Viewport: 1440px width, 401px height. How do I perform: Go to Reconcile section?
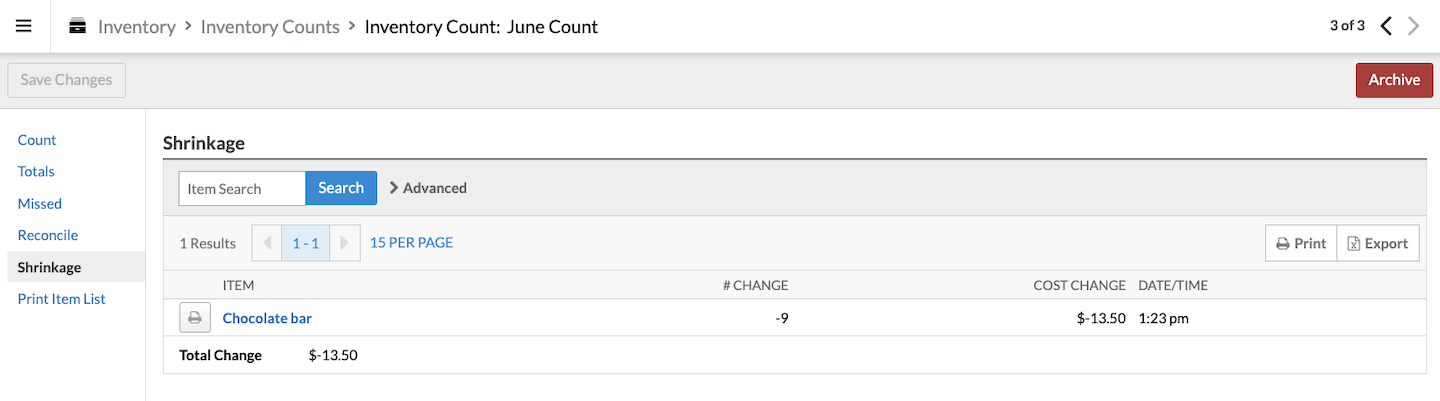(48, 235)
